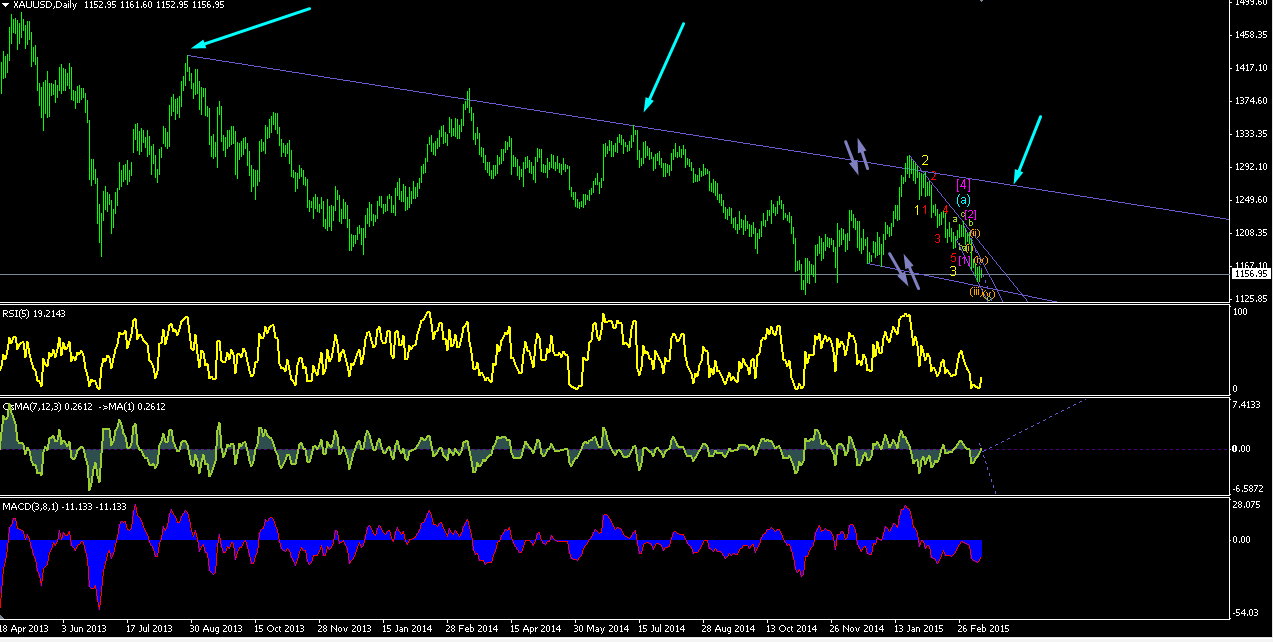
Task: Click the current price tag 1156.95 on the price axis
Action: [1250, 273]
